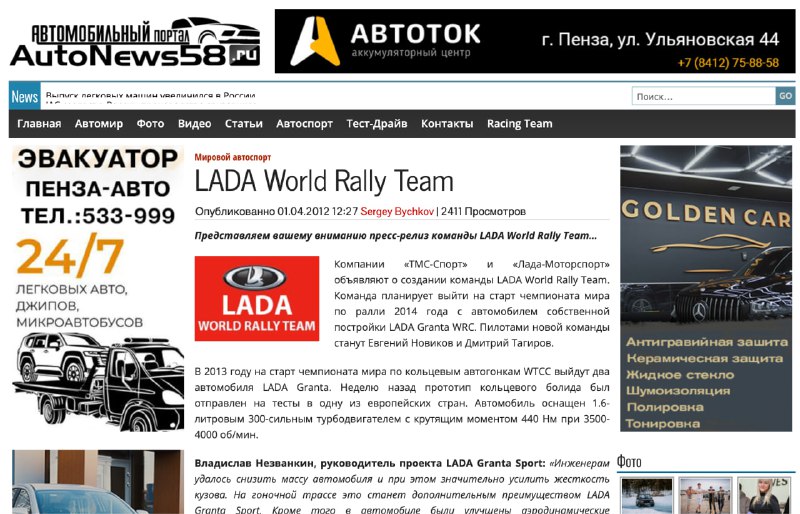The width and height of the screenshot is (800, 514).
Task: Click the "2411 Просмотров" view count text
Action: pos(483,211)
